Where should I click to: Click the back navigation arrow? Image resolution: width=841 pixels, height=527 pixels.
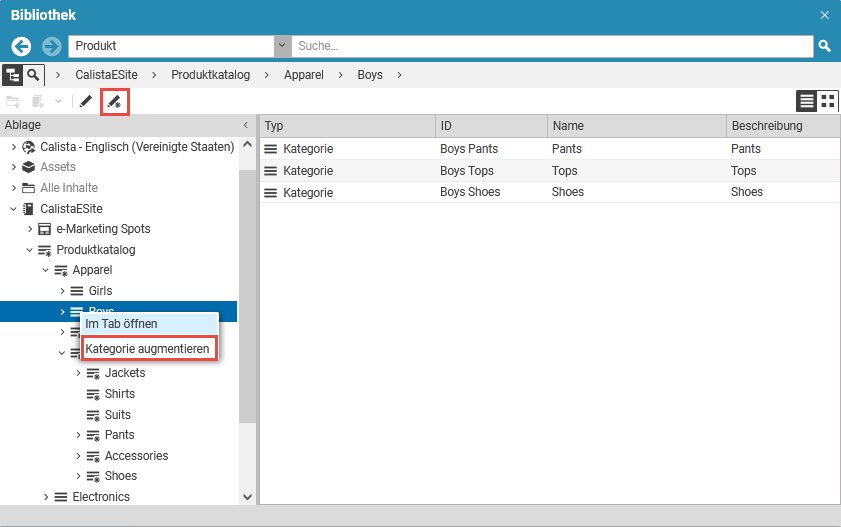[x=21, y=46]
